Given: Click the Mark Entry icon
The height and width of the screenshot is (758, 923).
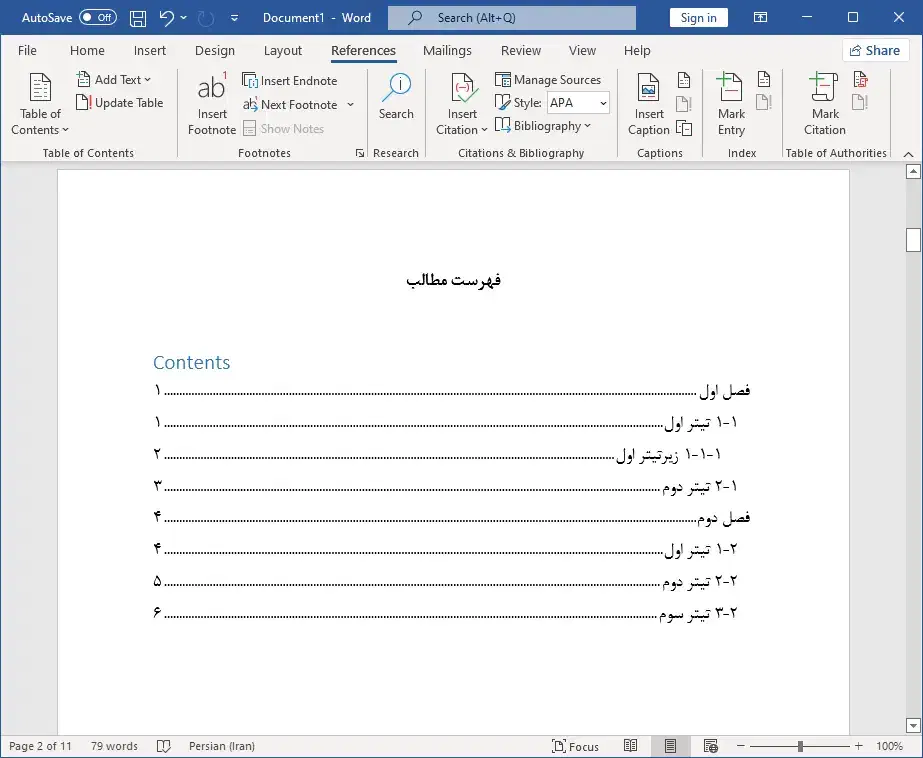Looking at the screenshot, I should [731, 90].
